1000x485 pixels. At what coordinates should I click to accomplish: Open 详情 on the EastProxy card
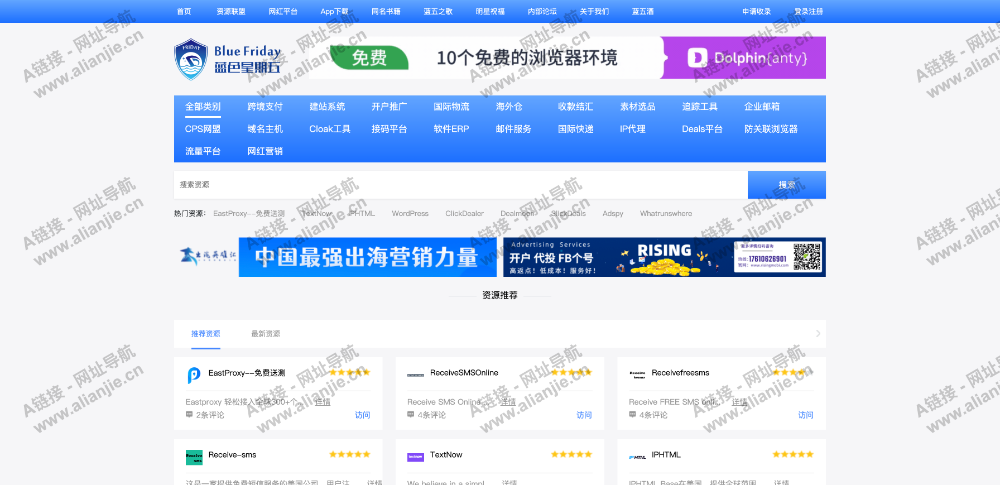tap(323, 402)
